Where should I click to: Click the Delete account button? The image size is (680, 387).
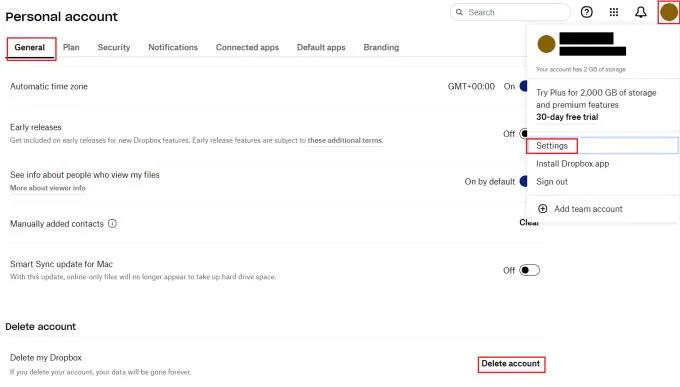511,364
